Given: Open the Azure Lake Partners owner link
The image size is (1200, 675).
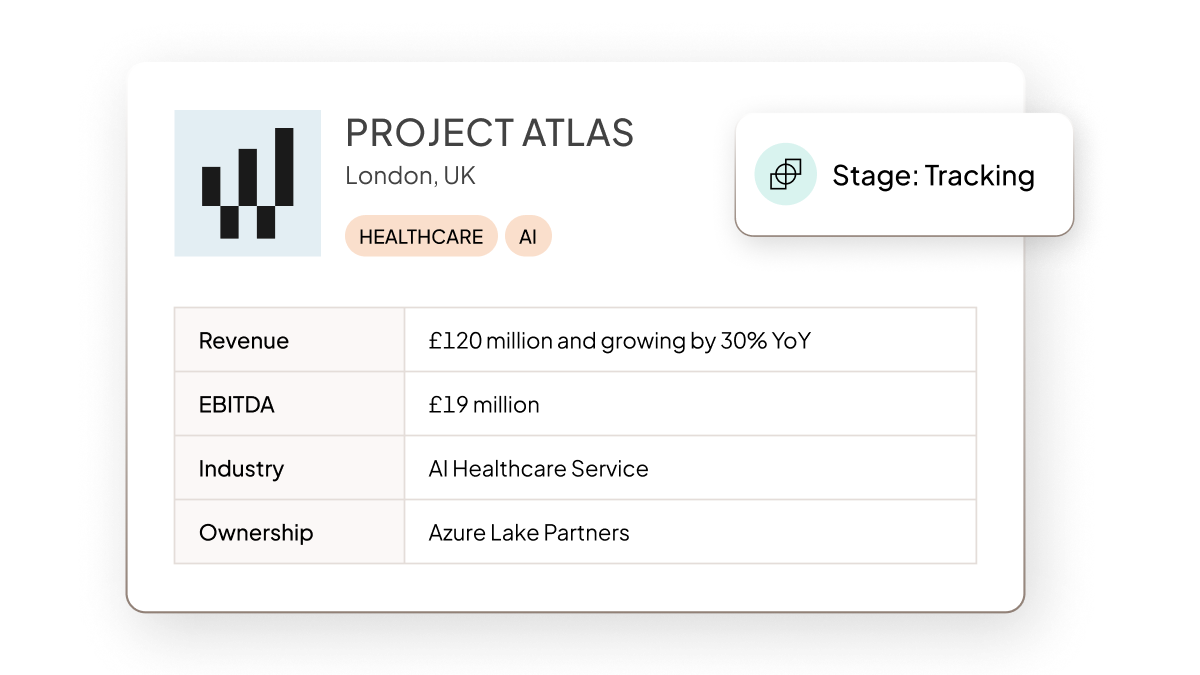Looking at the screenshot, I should point(529,533).
